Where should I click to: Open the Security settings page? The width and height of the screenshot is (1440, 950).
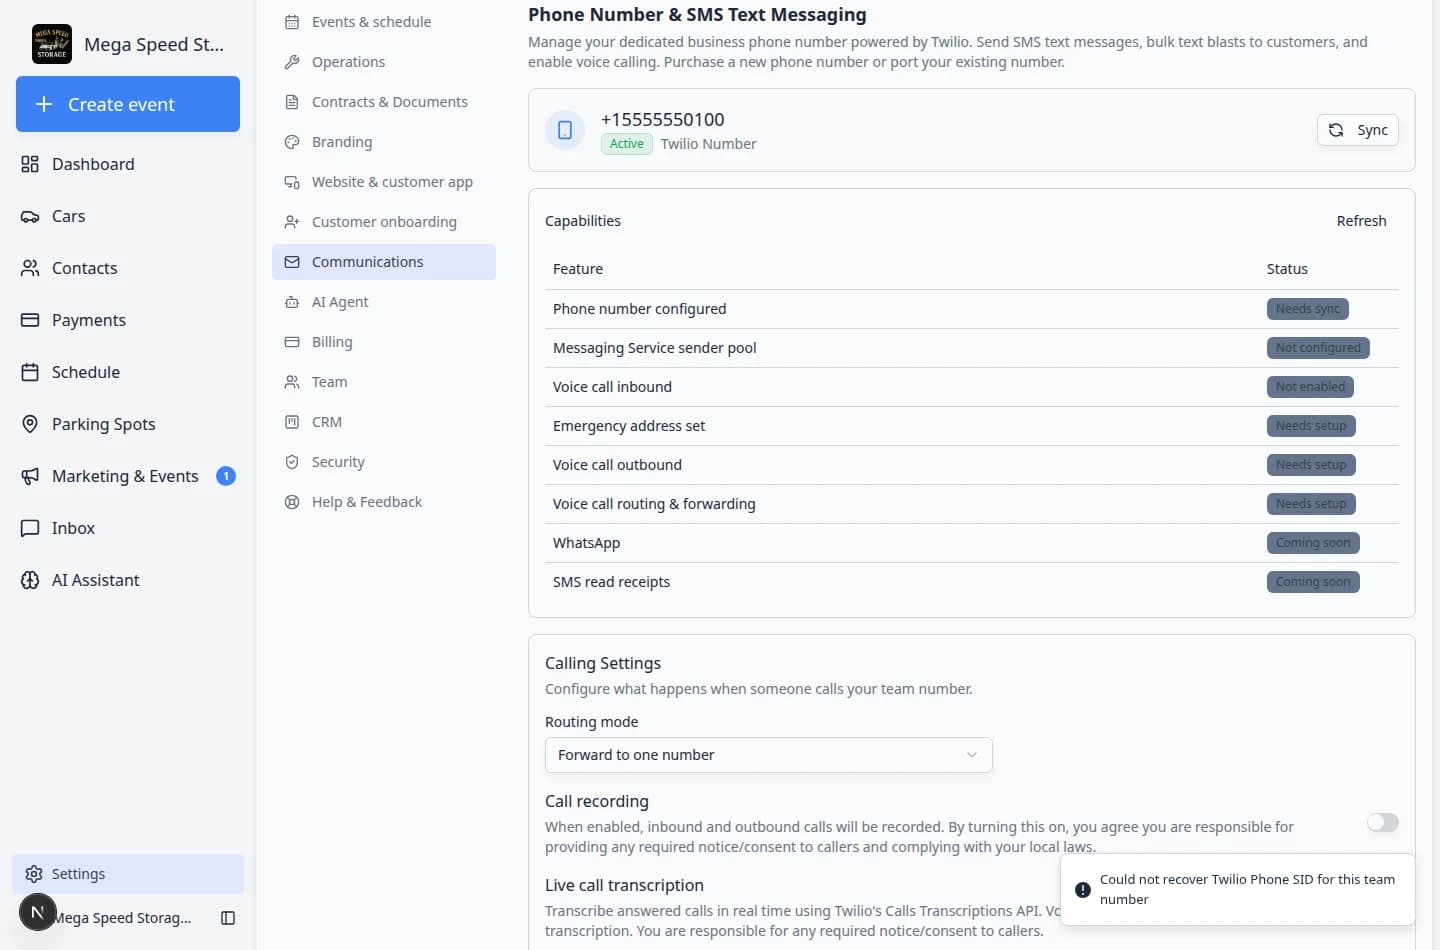[384, 462]
